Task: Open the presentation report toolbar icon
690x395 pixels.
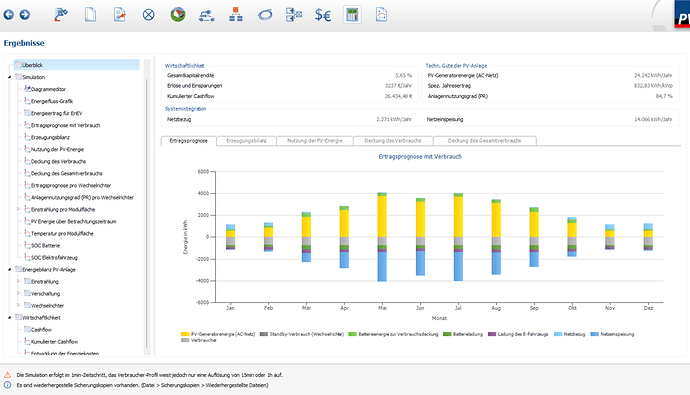Action: pyautogui.click(x=381, y=15)
